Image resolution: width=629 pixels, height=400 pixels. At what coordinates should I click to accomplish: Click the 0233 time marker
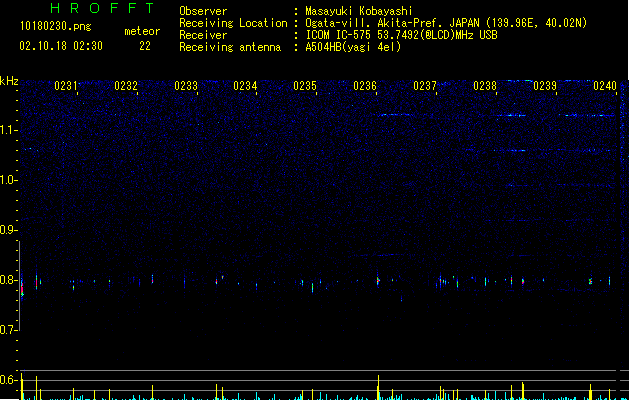(186, 86)
